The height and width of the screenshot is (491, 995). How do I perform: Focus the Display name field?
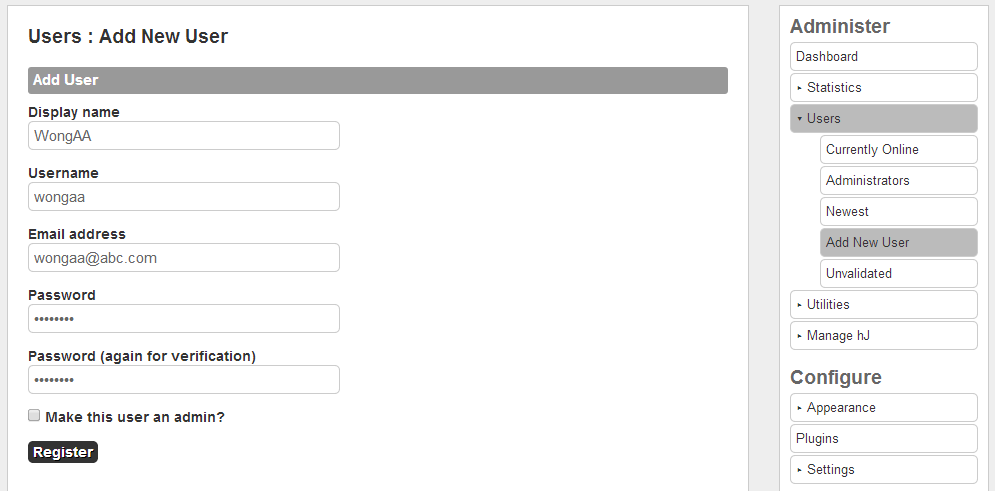pyautogui.click(x=184, y=136)
